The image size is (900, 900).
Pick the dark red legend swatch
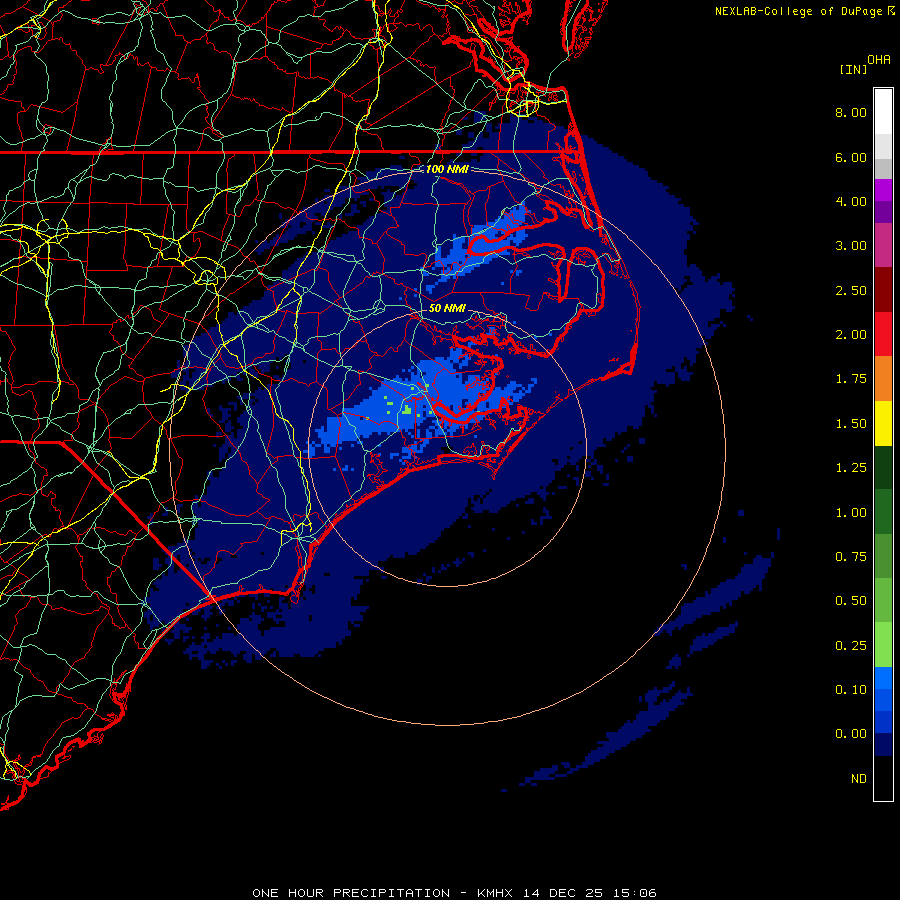[883, 290]
